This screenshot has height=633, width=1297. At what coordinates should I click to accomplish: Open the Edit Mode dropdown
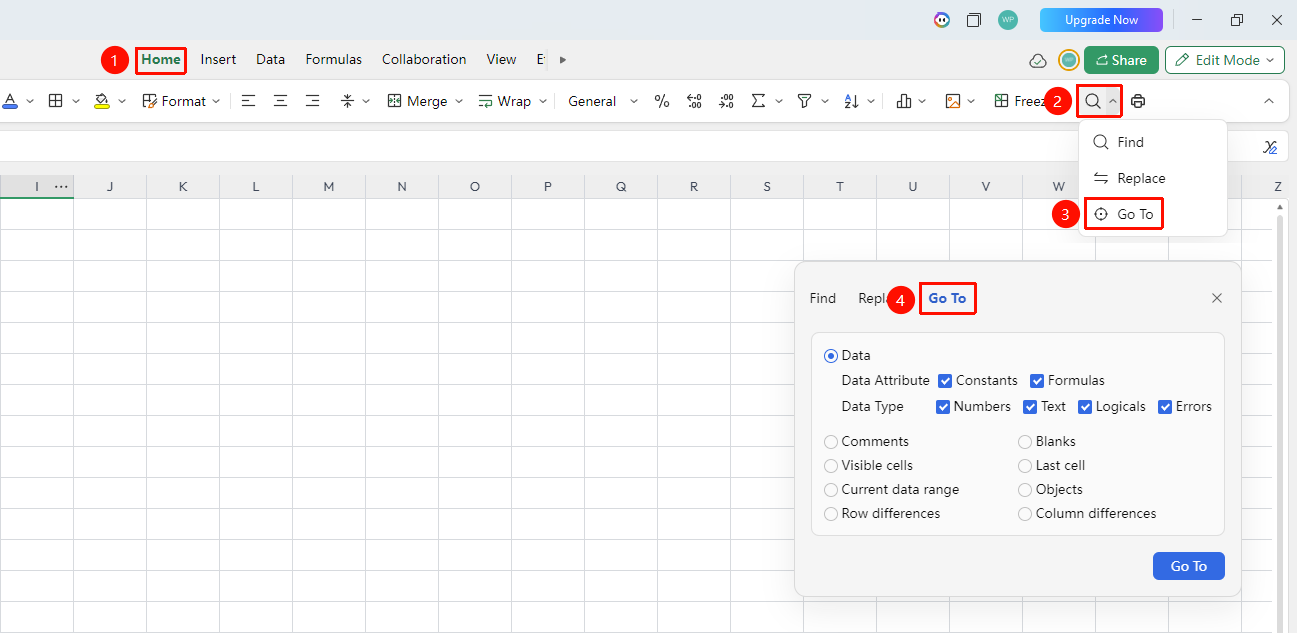point(1225,60)
